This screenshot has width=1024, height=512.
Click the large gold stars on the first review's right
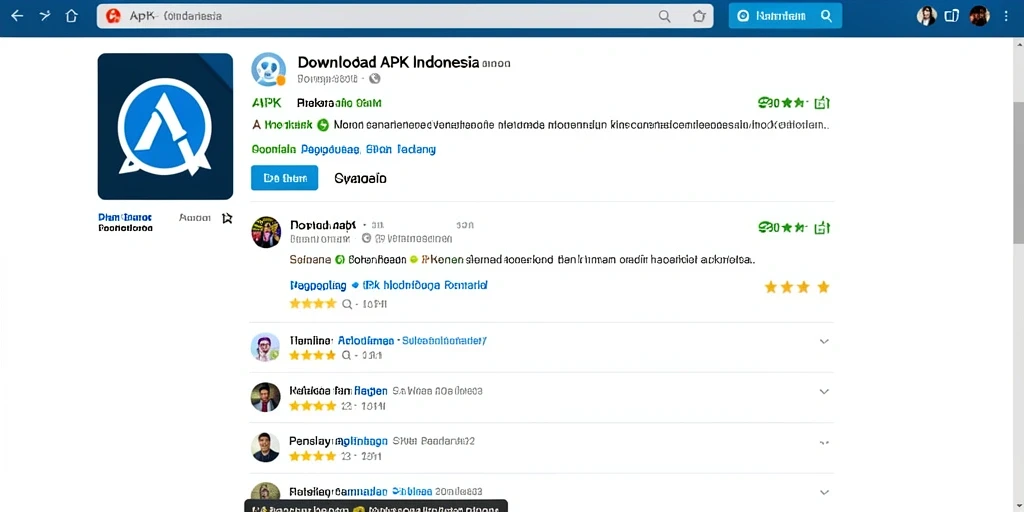point(797,287)
